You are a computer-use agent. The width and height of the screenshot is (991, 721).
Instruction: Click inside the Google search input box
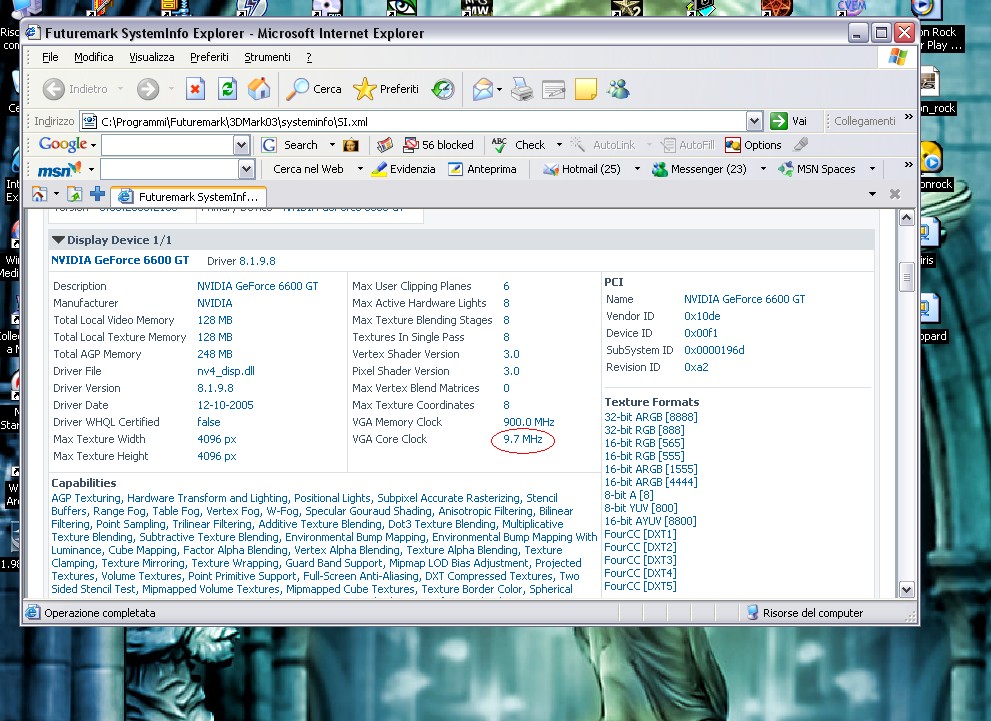pos(167,145)
